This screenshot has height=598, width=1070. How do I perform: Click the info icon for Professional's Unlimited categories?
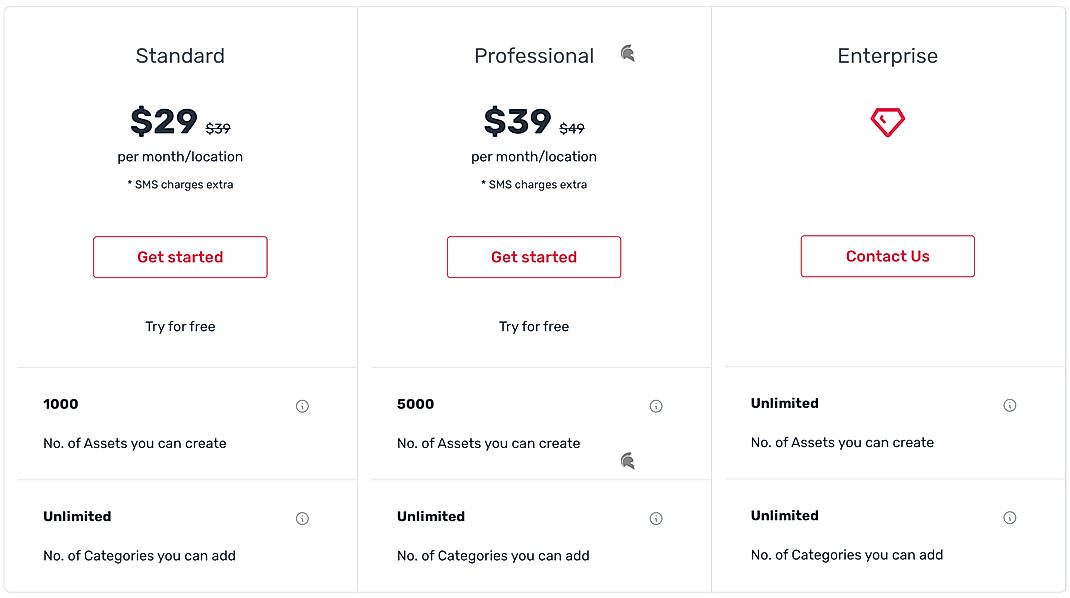tap(656, 518)
